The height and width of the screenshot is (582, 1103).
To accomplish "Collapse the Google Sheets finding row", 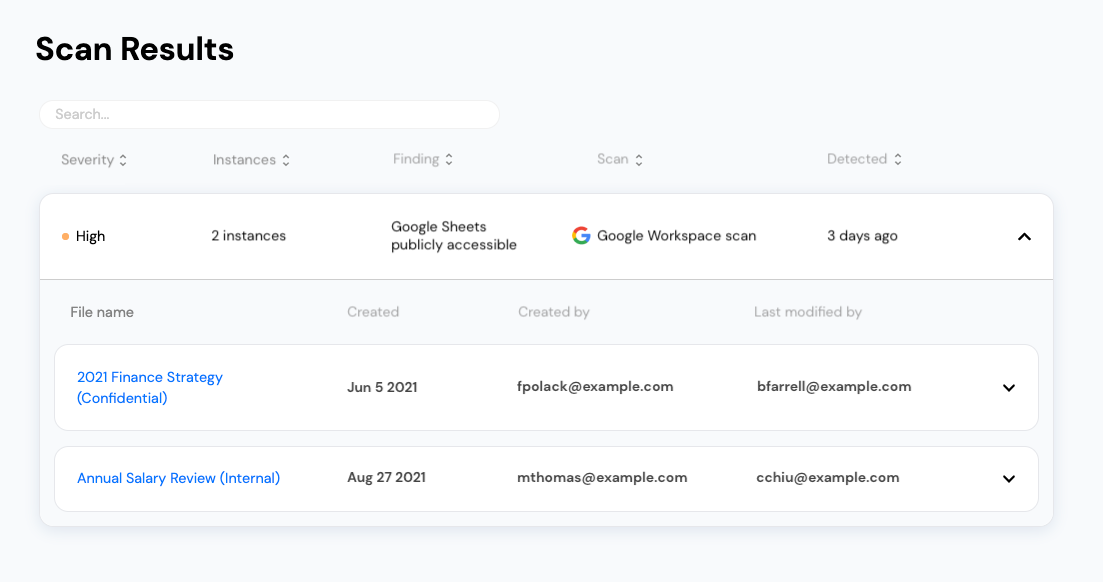I will 1023,237.
